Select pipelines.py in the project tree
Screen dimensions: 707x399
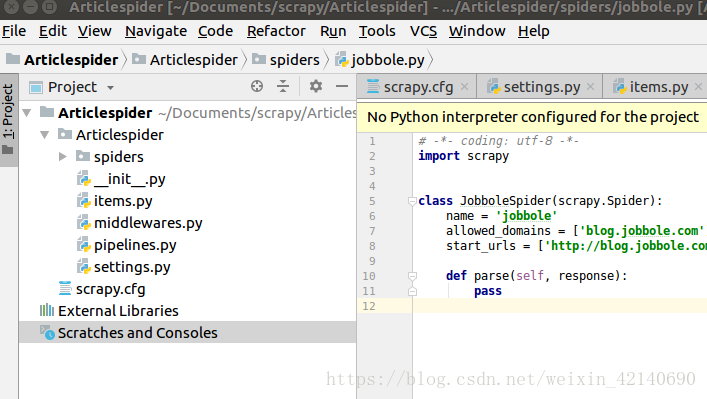[187, 245]
